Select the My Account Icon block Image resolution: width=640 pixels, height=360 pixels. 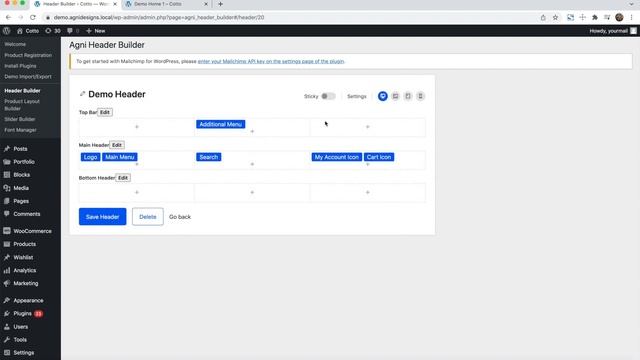pos(337,157)
